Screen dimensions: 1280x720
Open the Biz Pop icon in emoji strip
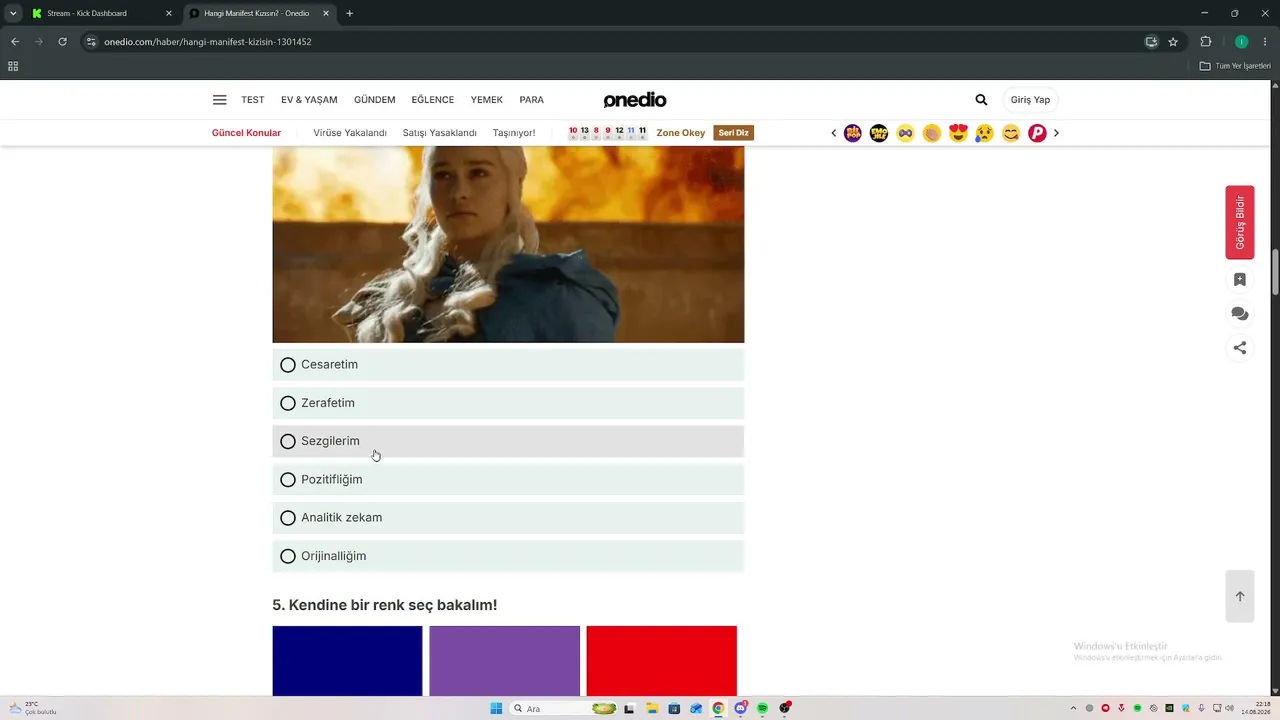pyautogui.click(x=853, y=133)
